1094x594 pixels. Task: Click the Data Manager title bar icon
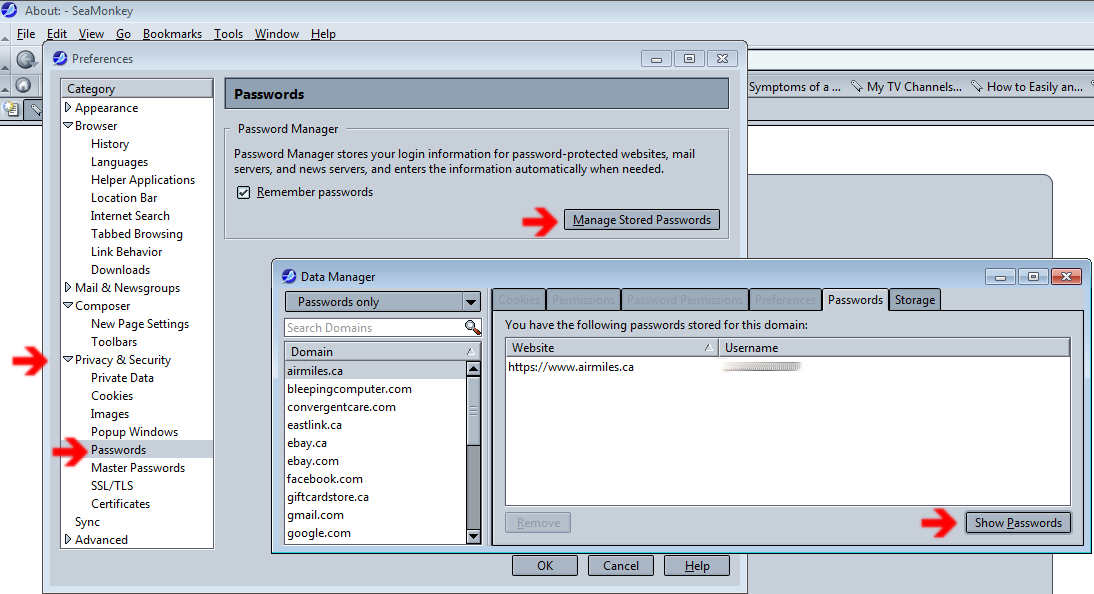coord(289,276)
